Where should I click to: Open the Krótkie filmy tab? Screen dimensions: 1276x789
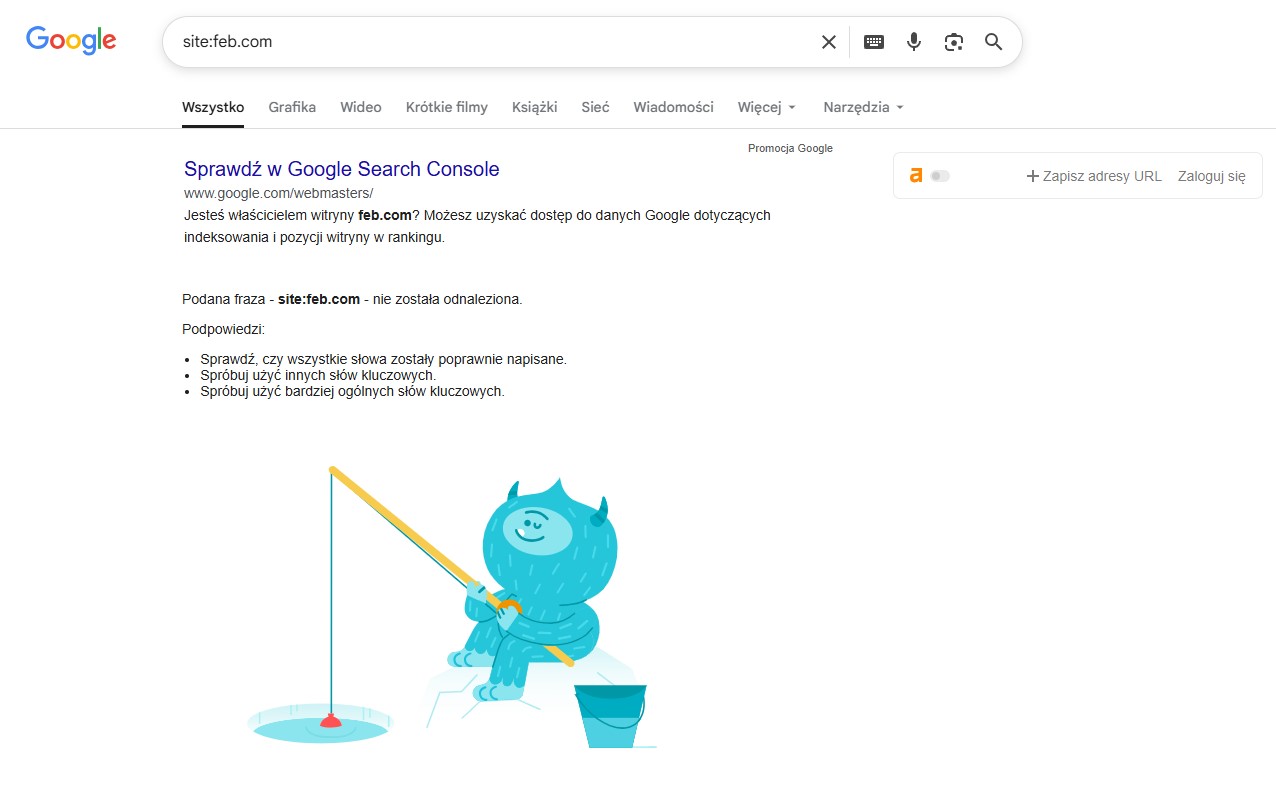[x=446, y=107]
